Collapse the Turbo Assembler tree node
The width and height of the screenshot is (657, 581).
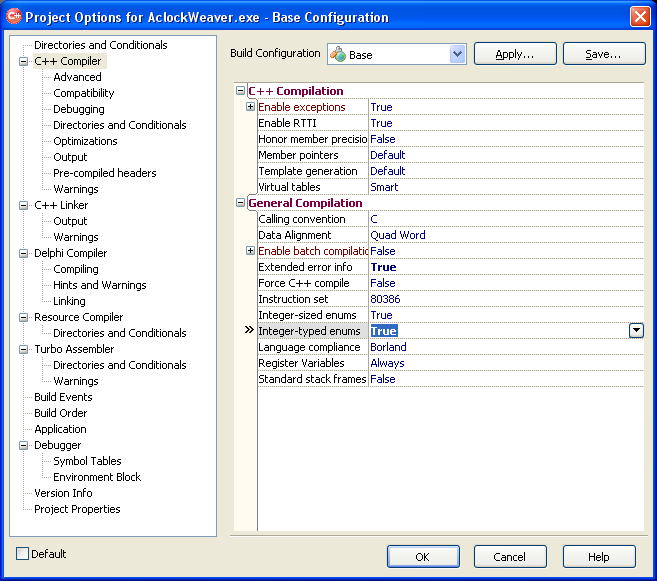coord(23,349)
